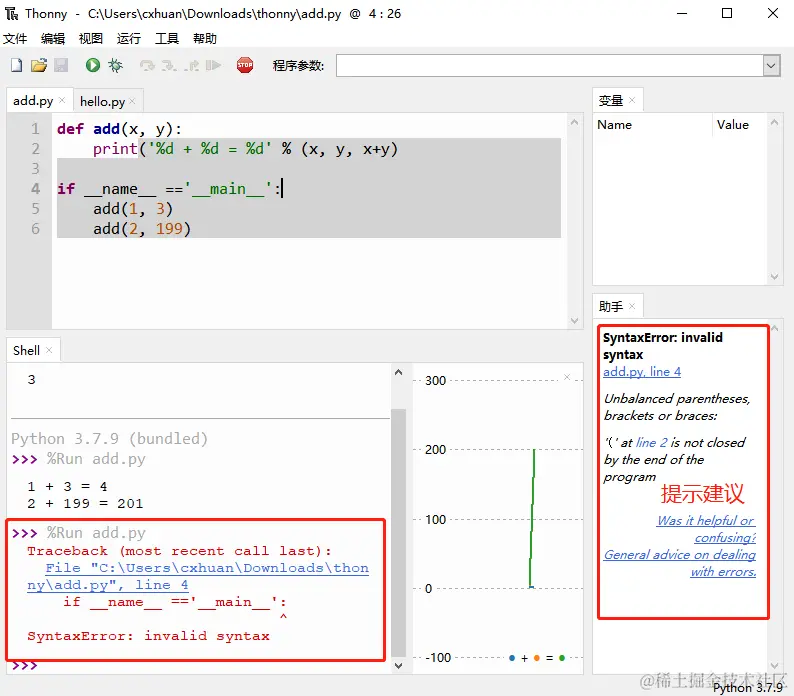Close the Shell panel tab
Screen dimensions: 794x696
[x=49, y=350]
